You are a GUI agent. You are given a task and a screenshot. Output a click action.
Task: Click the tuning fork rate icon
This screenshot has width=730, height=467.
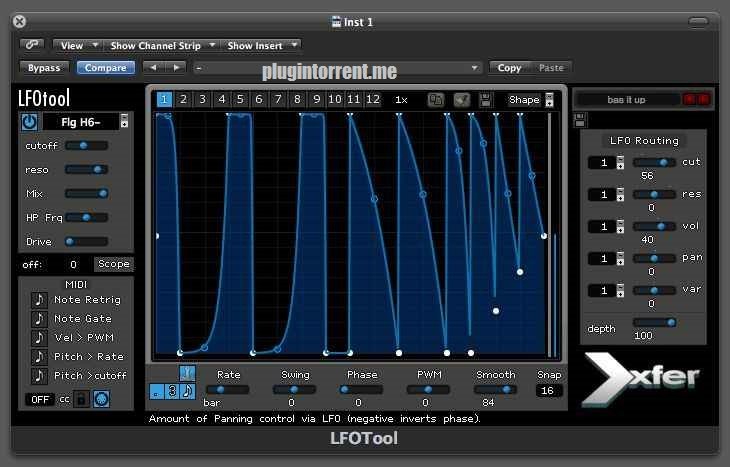click(x=187, y=373)
